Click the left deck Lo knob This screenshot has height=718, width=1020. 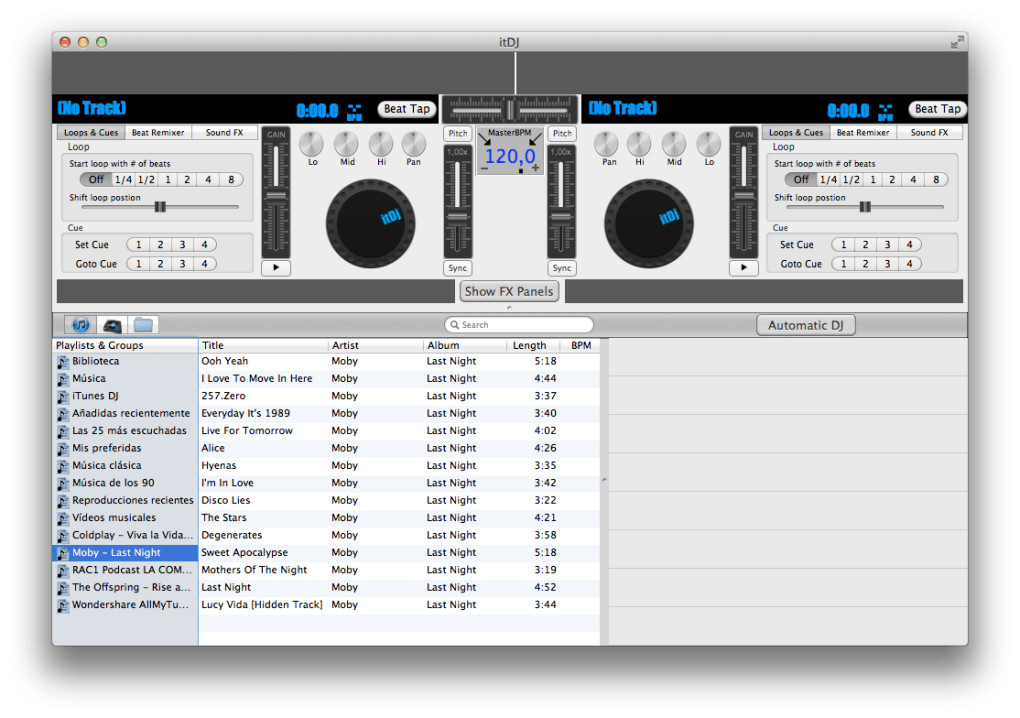[312, 144]
